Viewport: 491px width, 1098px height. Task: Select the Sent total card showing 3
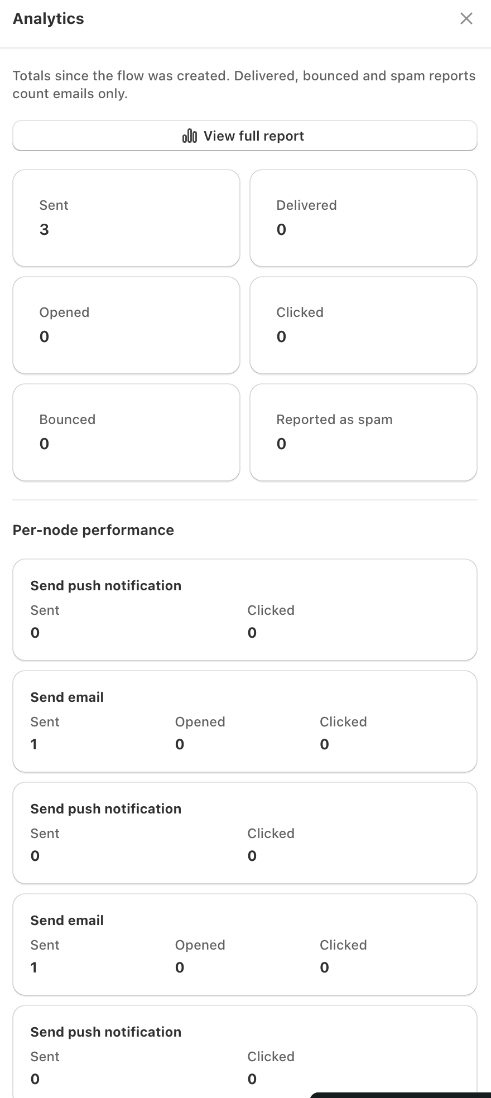(126, 218)
